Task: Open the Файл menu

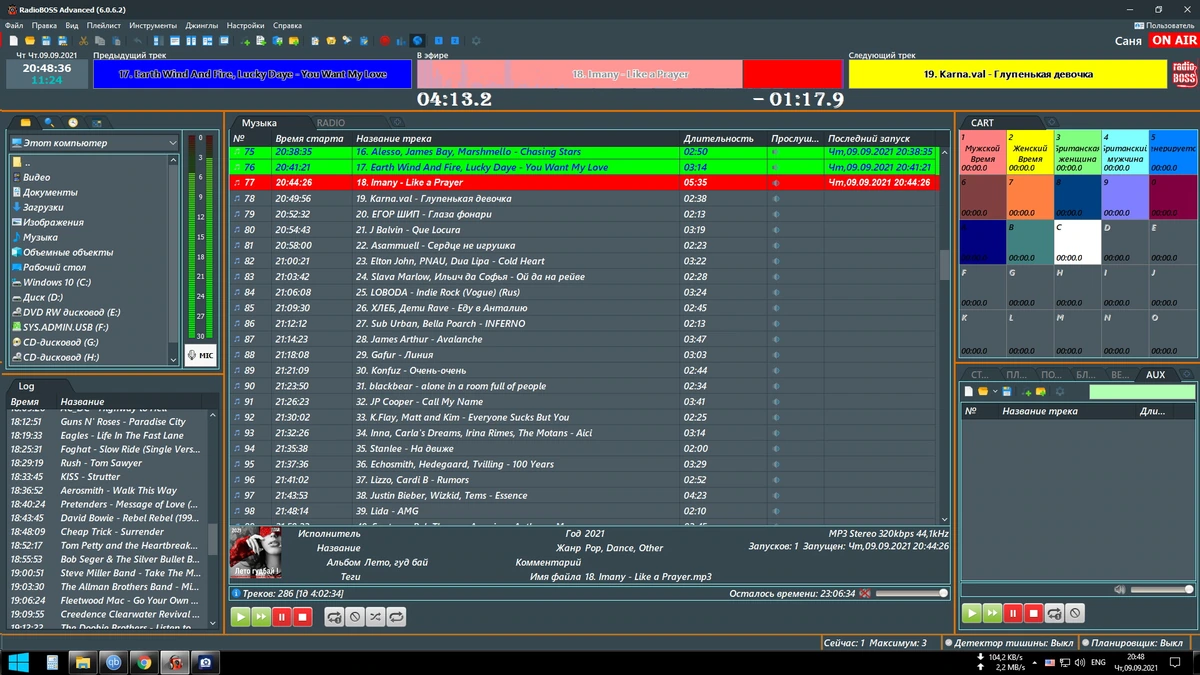Action: (x=13, y=25)
